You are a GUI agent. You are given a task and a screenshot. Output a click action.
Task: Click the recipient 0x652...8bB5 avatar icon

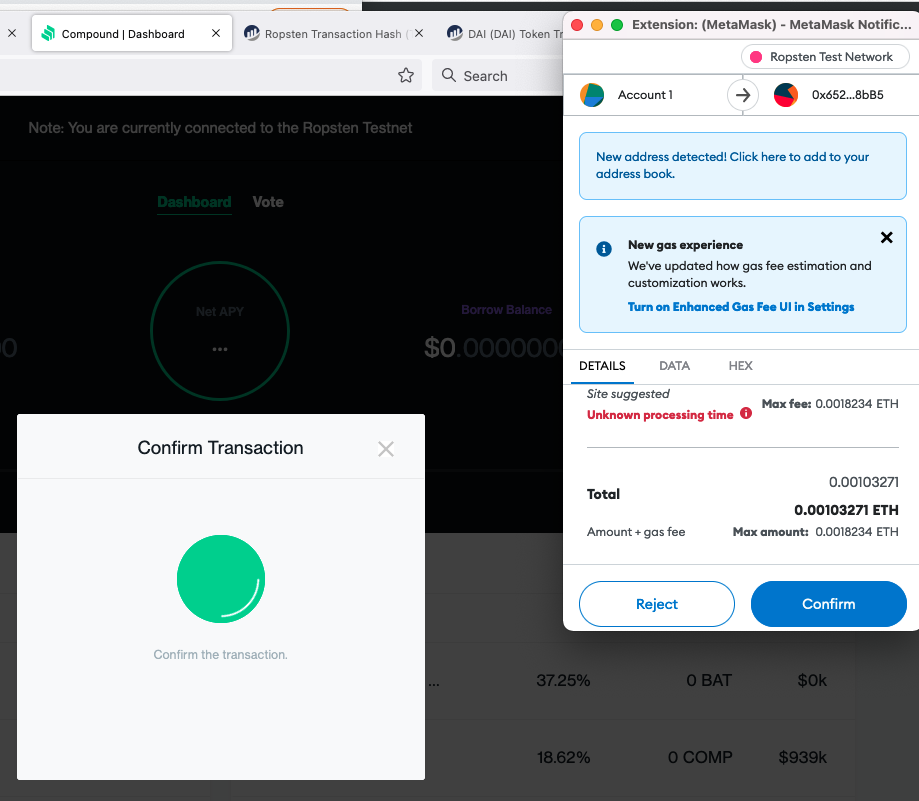pos(786,95)
